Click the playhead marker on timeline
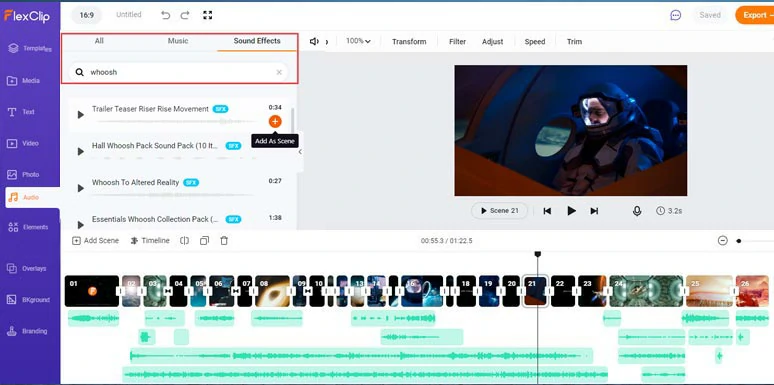The image size is (774, 385). click(538, 254)
